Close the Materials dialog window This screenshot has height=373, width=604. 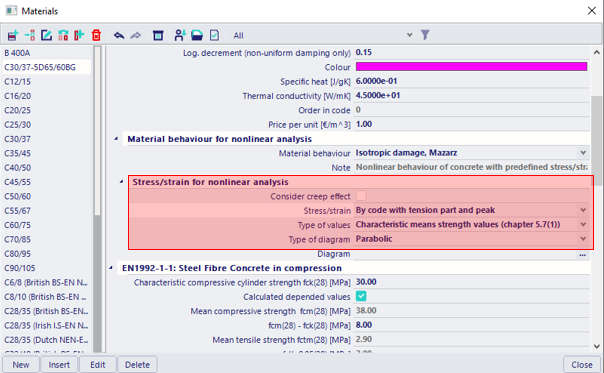pyautogui.click(x=592, y=11)
